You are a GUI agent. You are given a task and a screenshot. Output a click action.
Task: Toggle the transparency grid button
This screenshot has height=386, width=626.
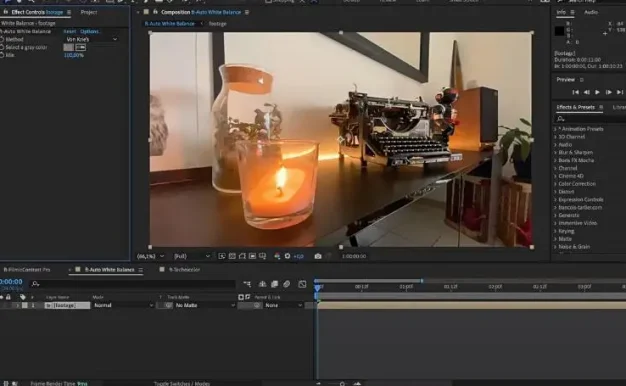click(x=232, y=256)
